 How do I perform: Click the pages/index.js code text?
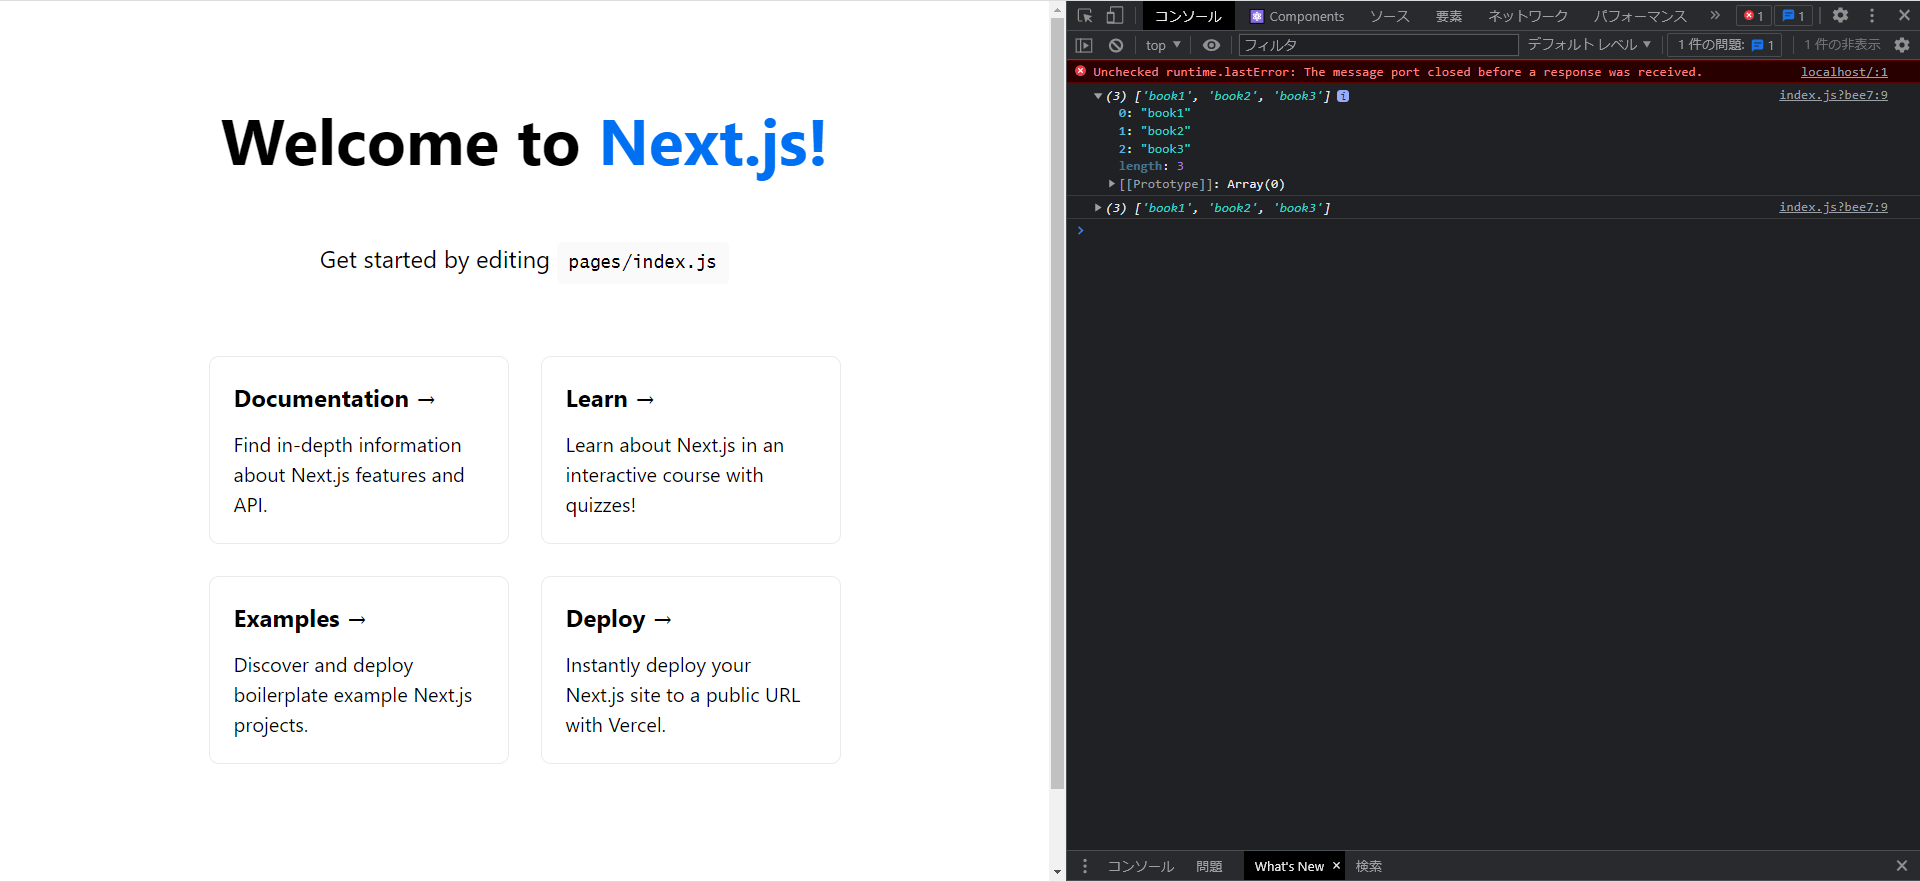642,262
